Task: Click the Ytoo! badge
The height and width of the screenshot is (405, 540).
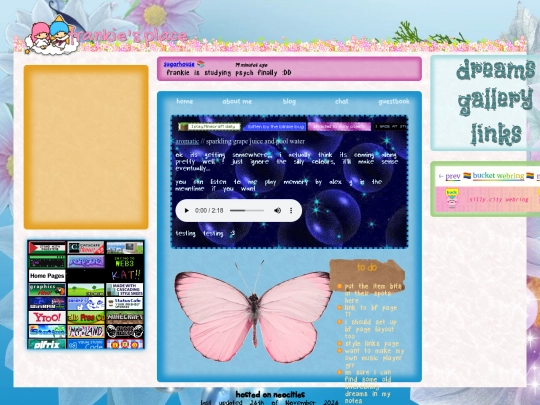Action: 47,318
